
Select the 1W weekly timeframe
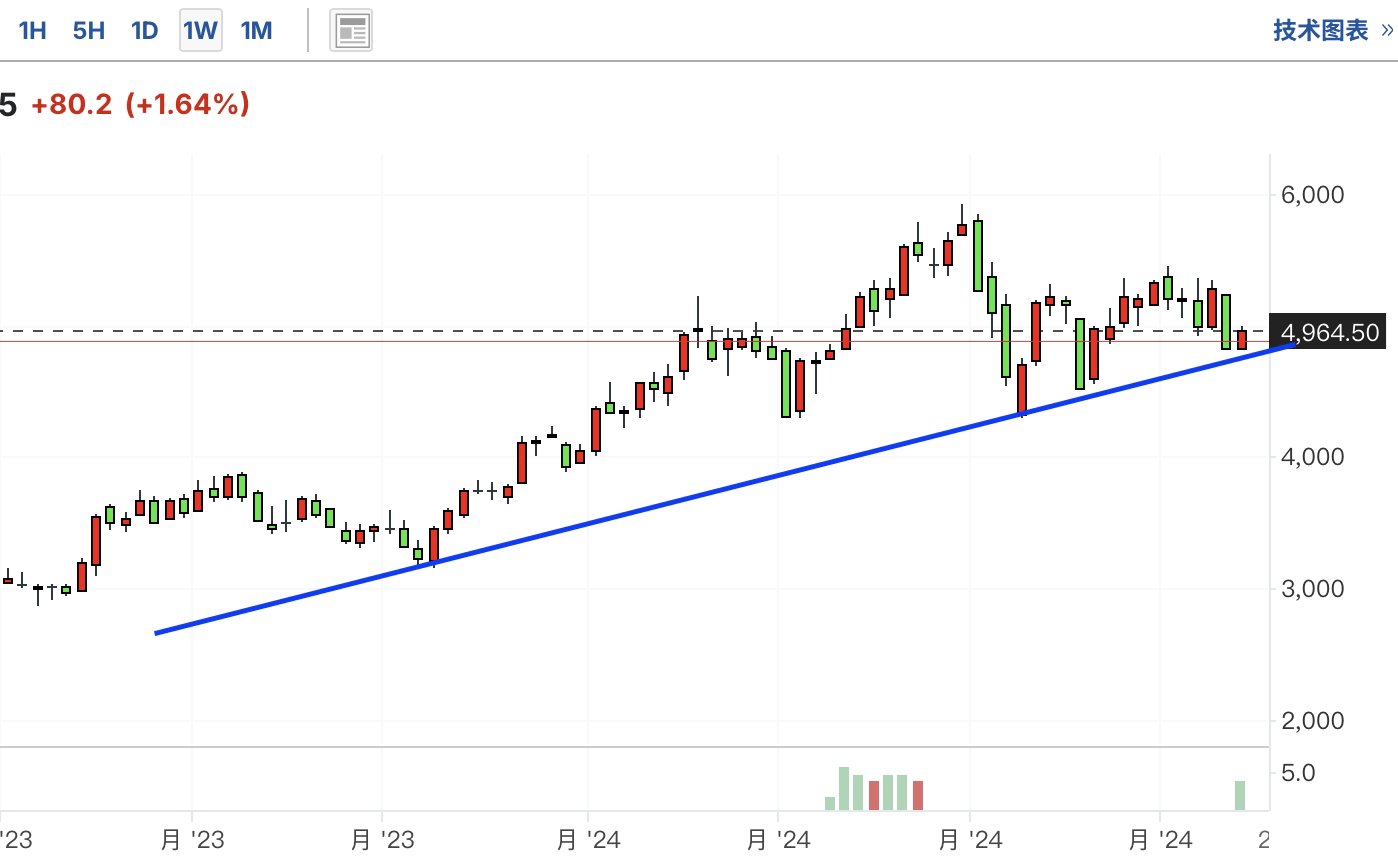click(x=200, y=30)
